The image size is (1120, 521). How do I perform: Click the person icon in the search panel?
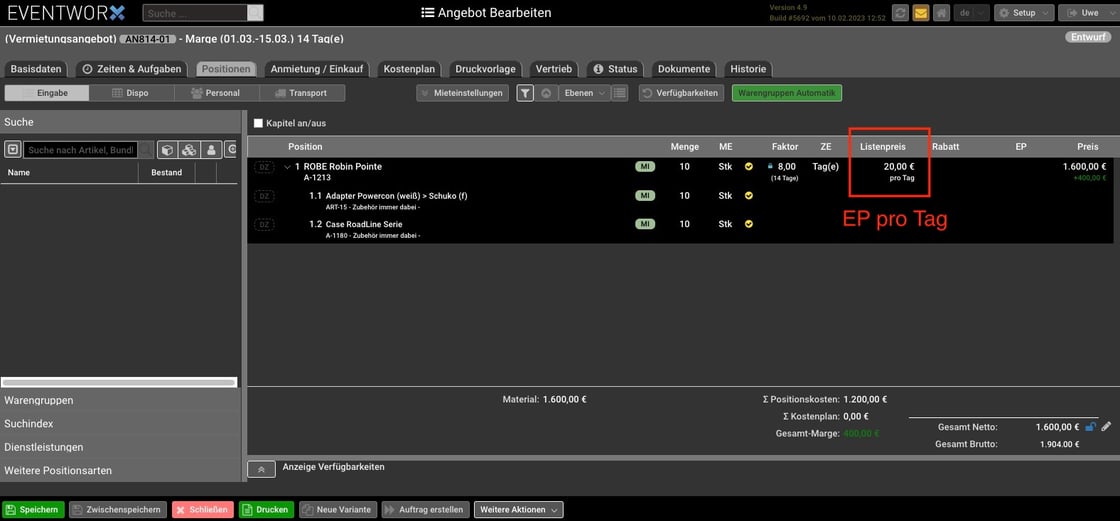pos(211,150)
